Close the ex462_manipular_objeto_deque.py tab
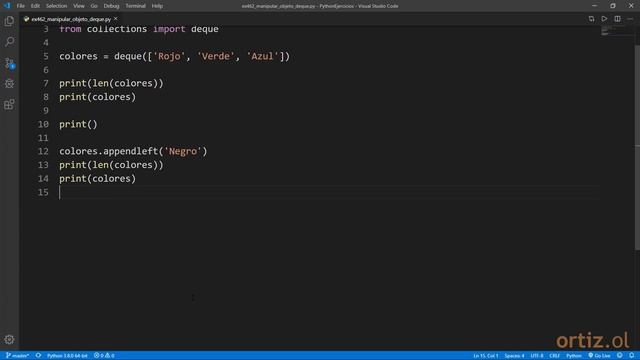The image size is (640, 360). (x=116, y=19)
